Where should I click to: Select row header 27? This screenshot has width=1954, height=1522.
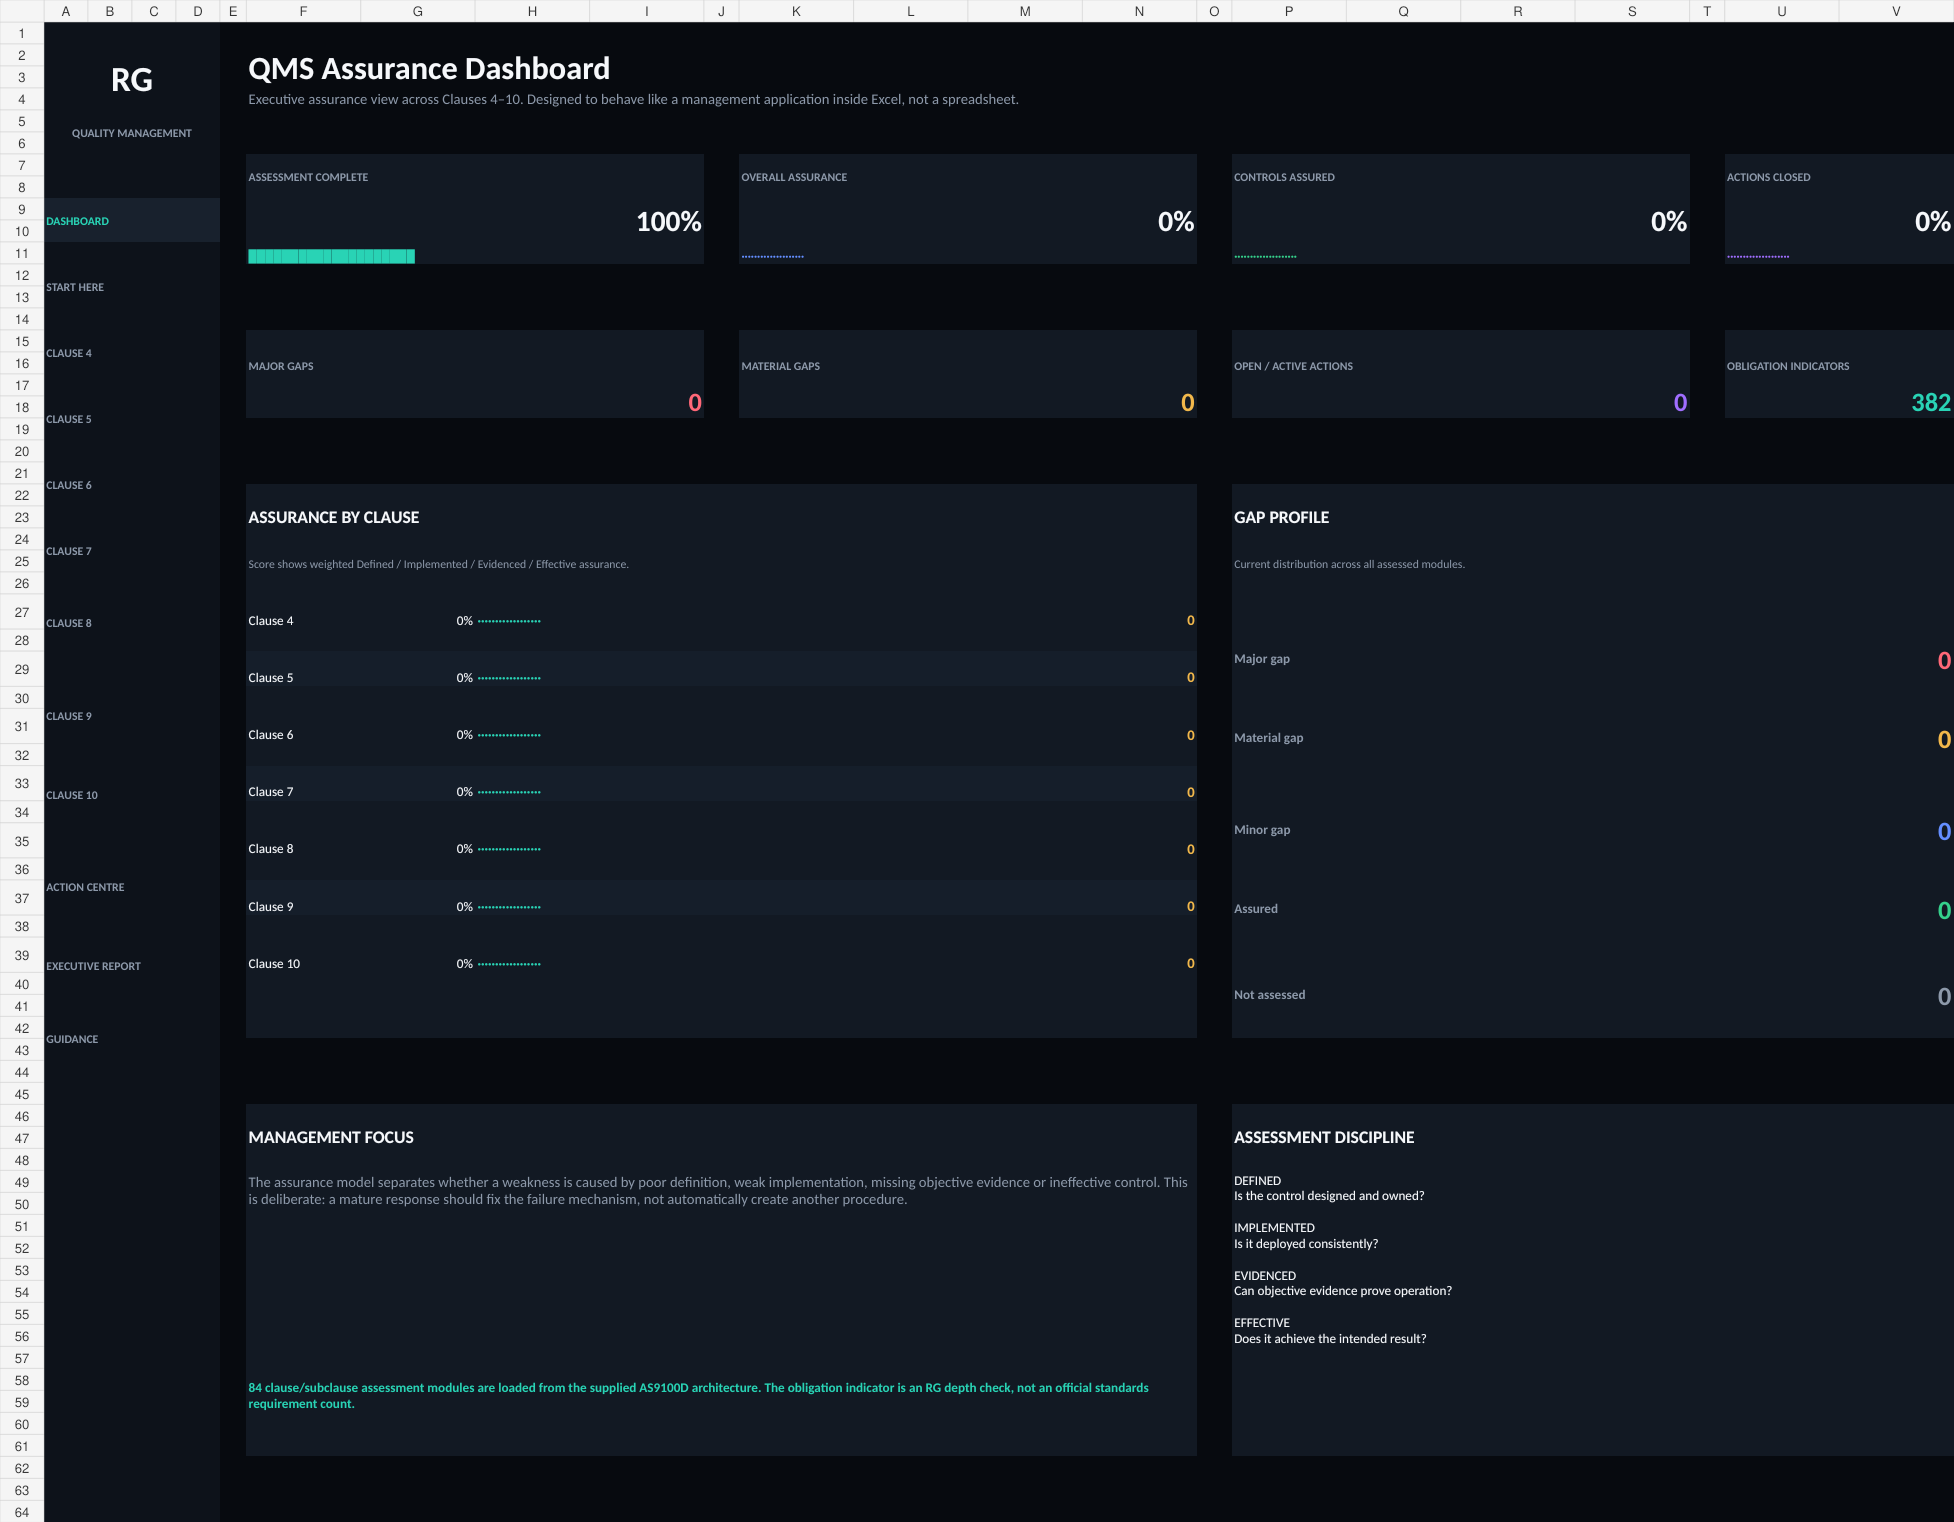[x=22, y=612]
